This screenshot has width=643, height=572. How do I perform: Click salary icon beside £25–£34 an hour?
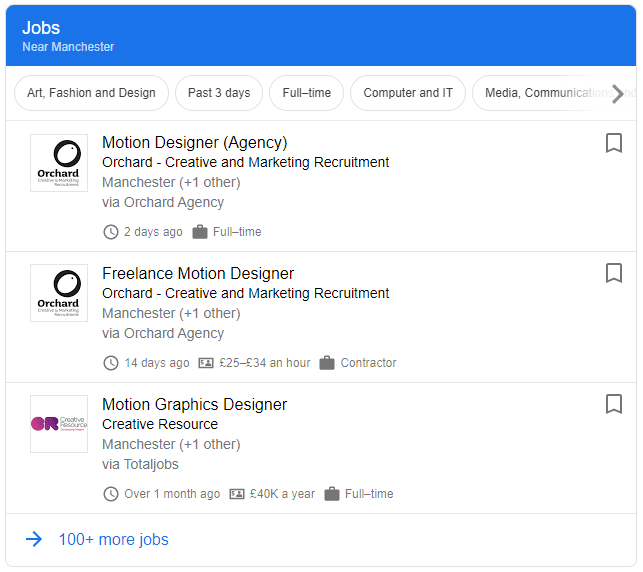[206, 363]
